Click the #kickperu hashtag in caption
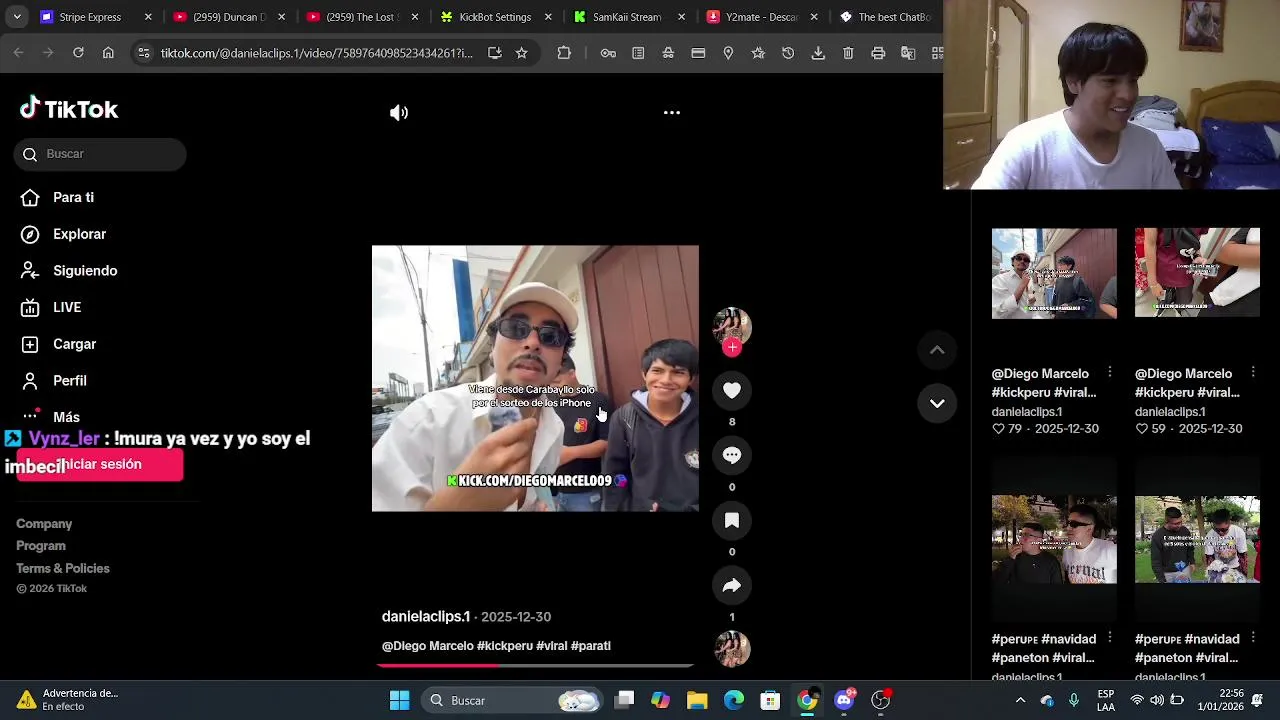 pos(505,646)
